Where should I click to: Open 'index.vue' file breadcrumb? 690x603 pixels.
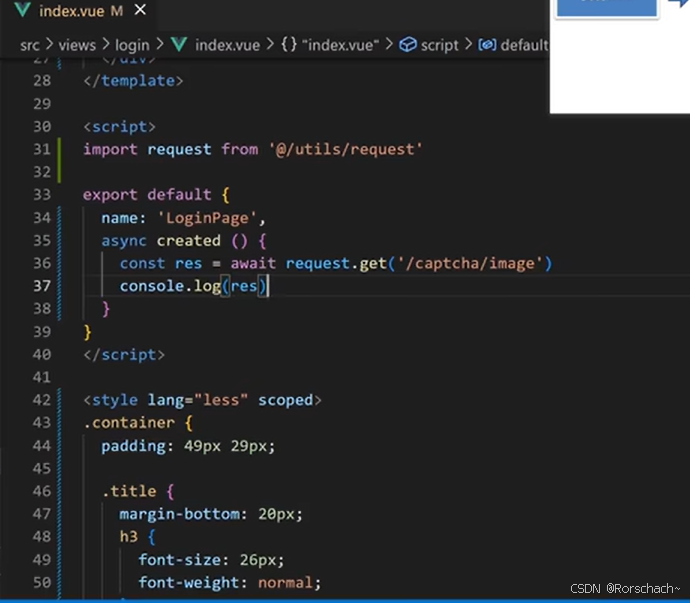pos(228,45)
